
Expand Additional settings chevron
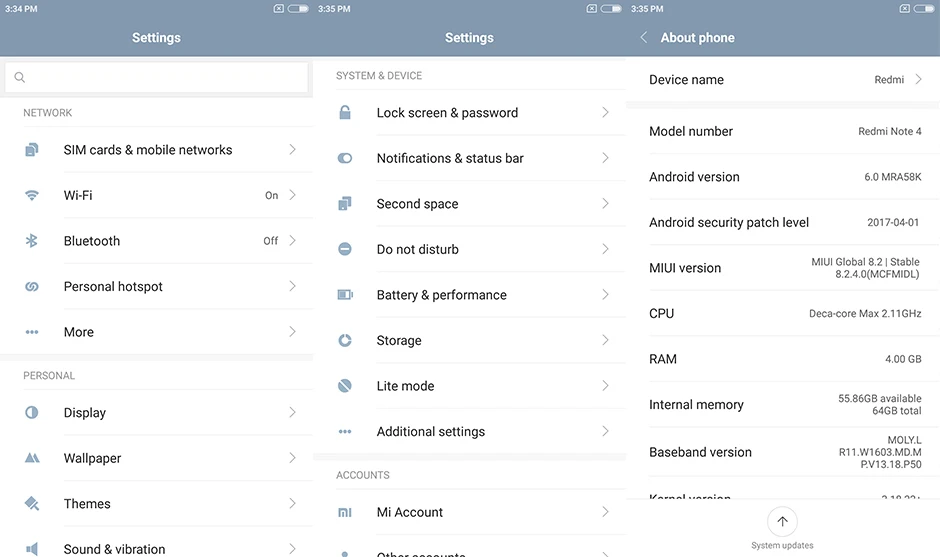pos(605,431)
